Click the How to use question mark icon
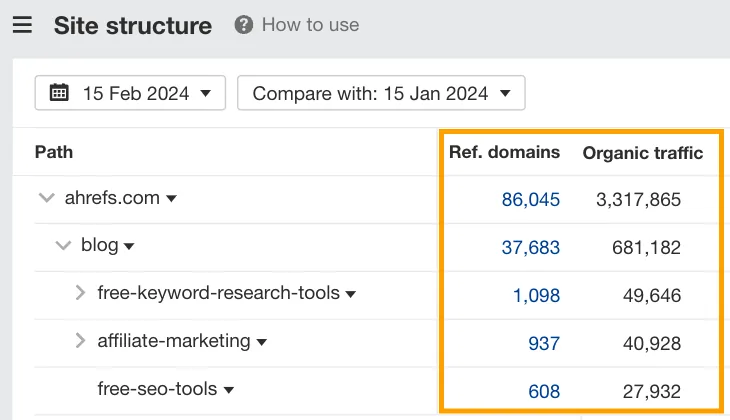 pyautogui.click(x=243, y=25)
